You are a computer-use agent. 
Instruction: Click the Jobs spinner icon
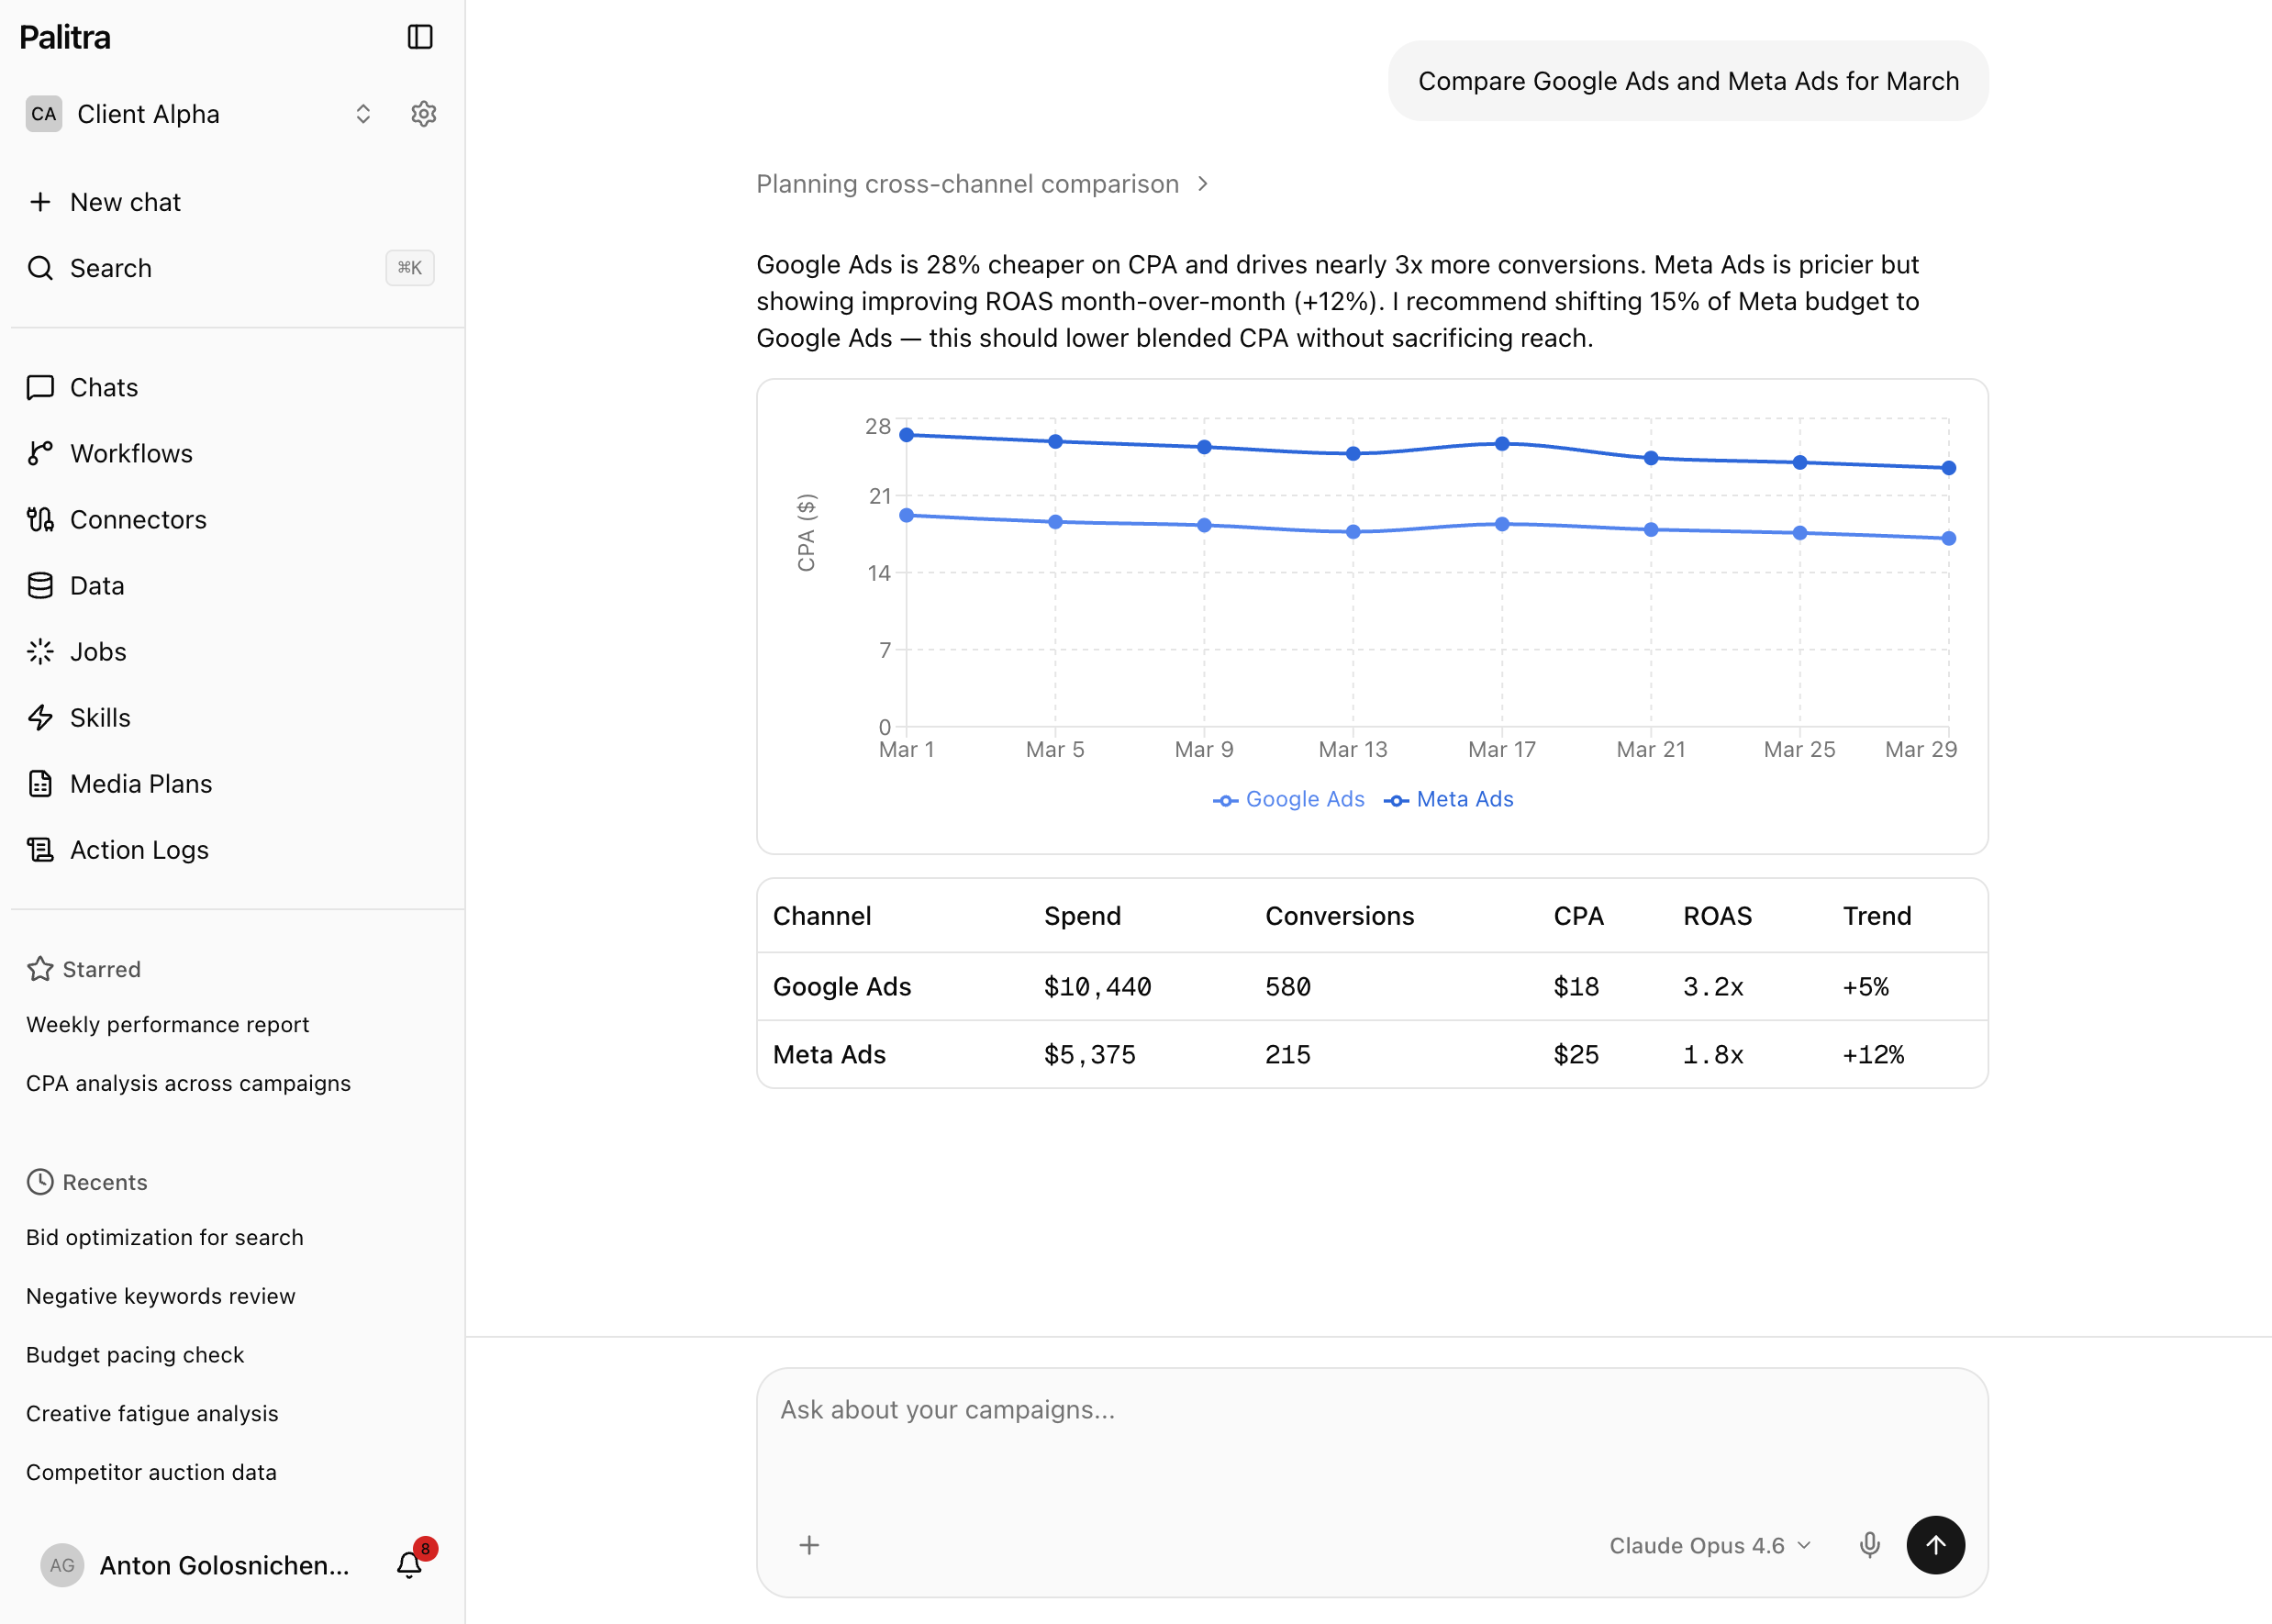[40, 651]
